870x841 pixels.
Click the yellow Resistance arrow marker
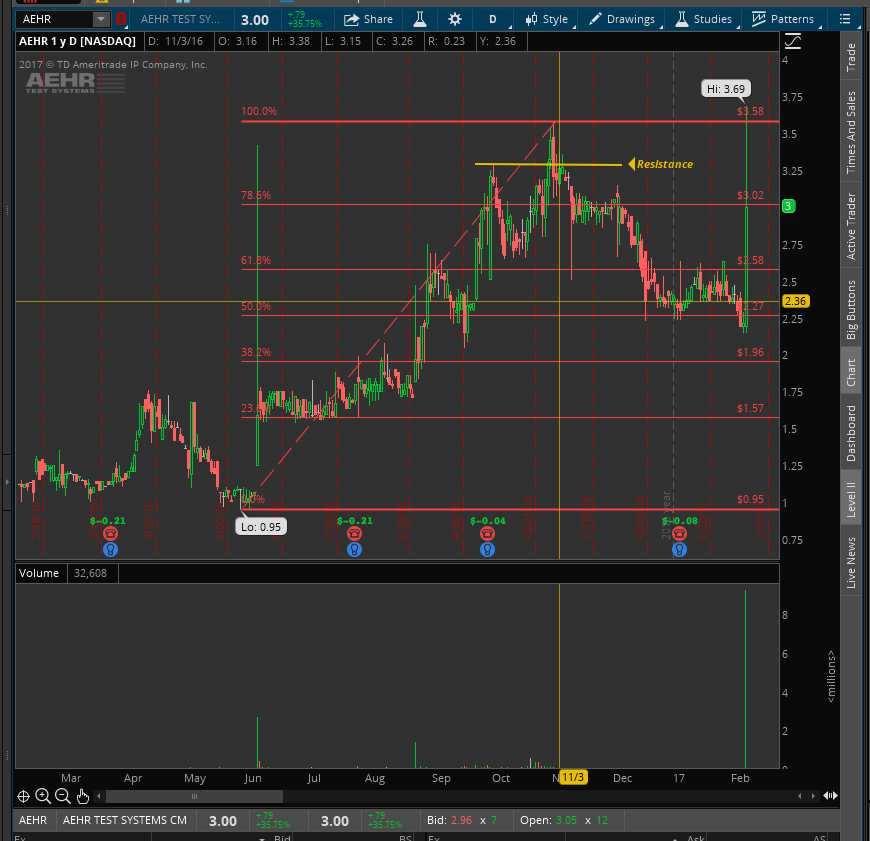pyautogui.click(x=631, y=164)
